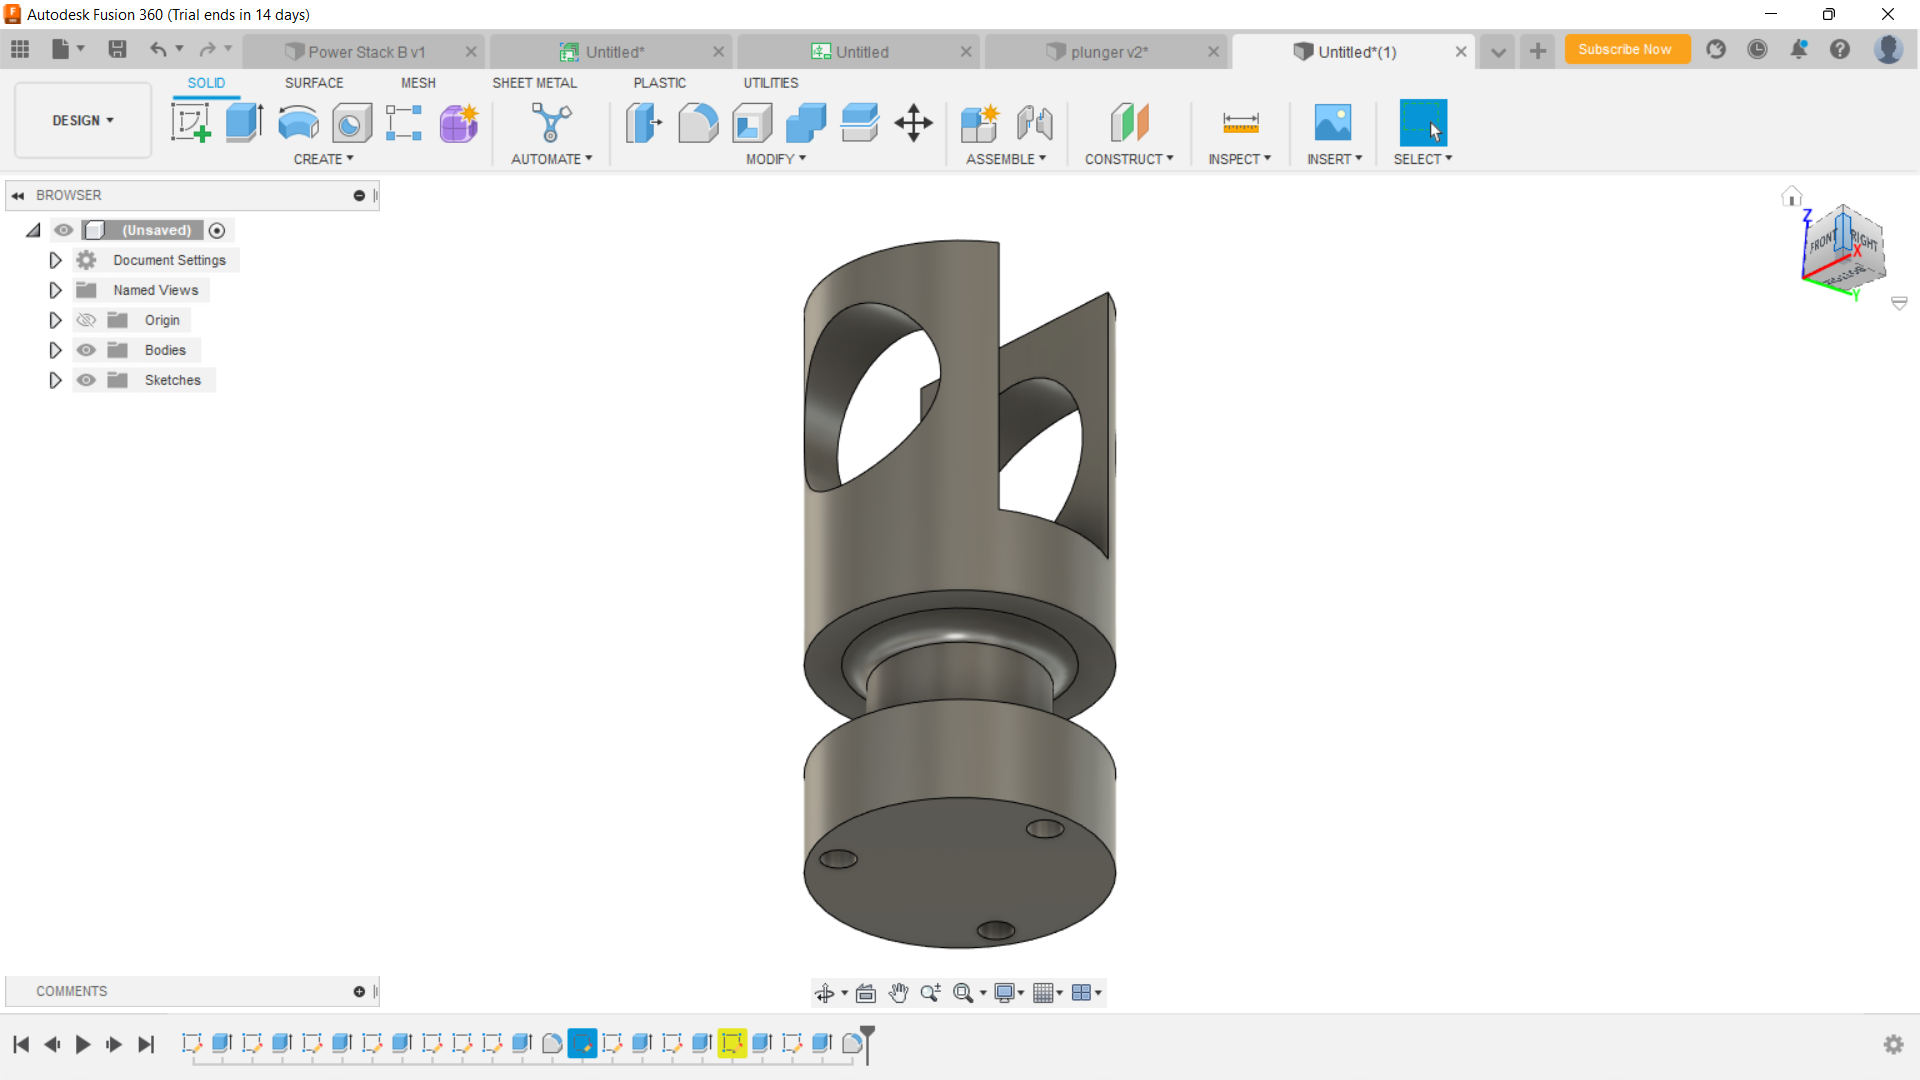The height and width of the screenshot is (1080, 1920).
Task: Select the Revolve tool
Action: (x=298, y=123)
